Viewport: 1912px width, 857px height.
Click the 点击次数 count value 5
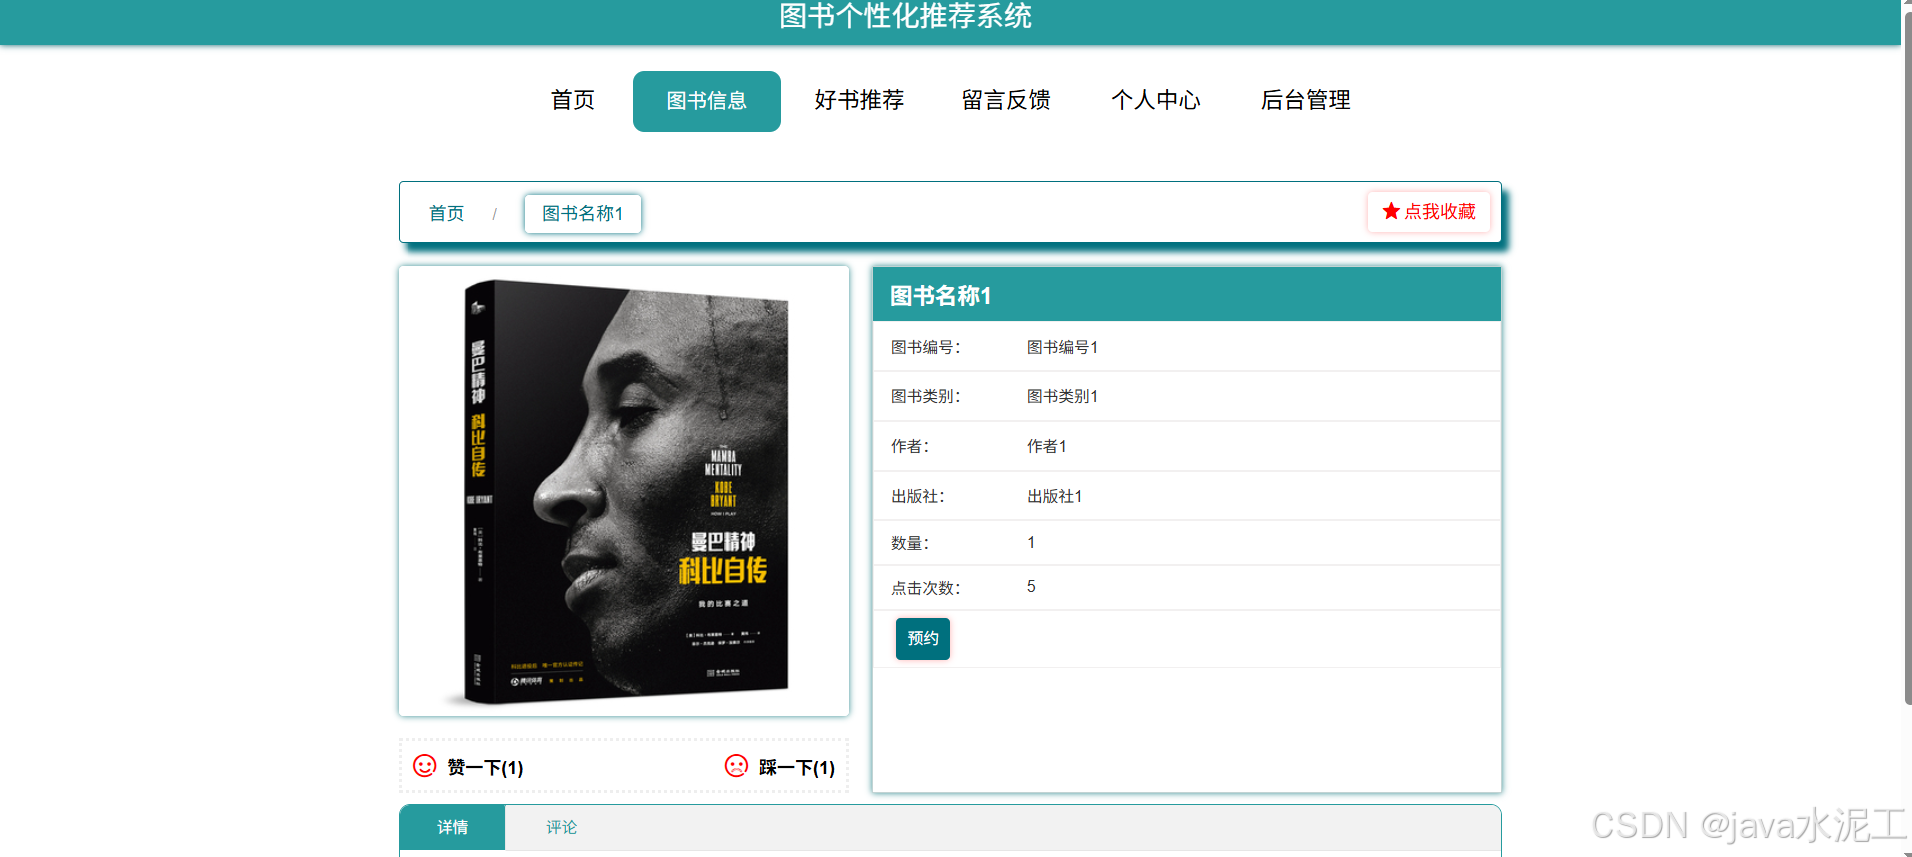(x=1031, y=587)
